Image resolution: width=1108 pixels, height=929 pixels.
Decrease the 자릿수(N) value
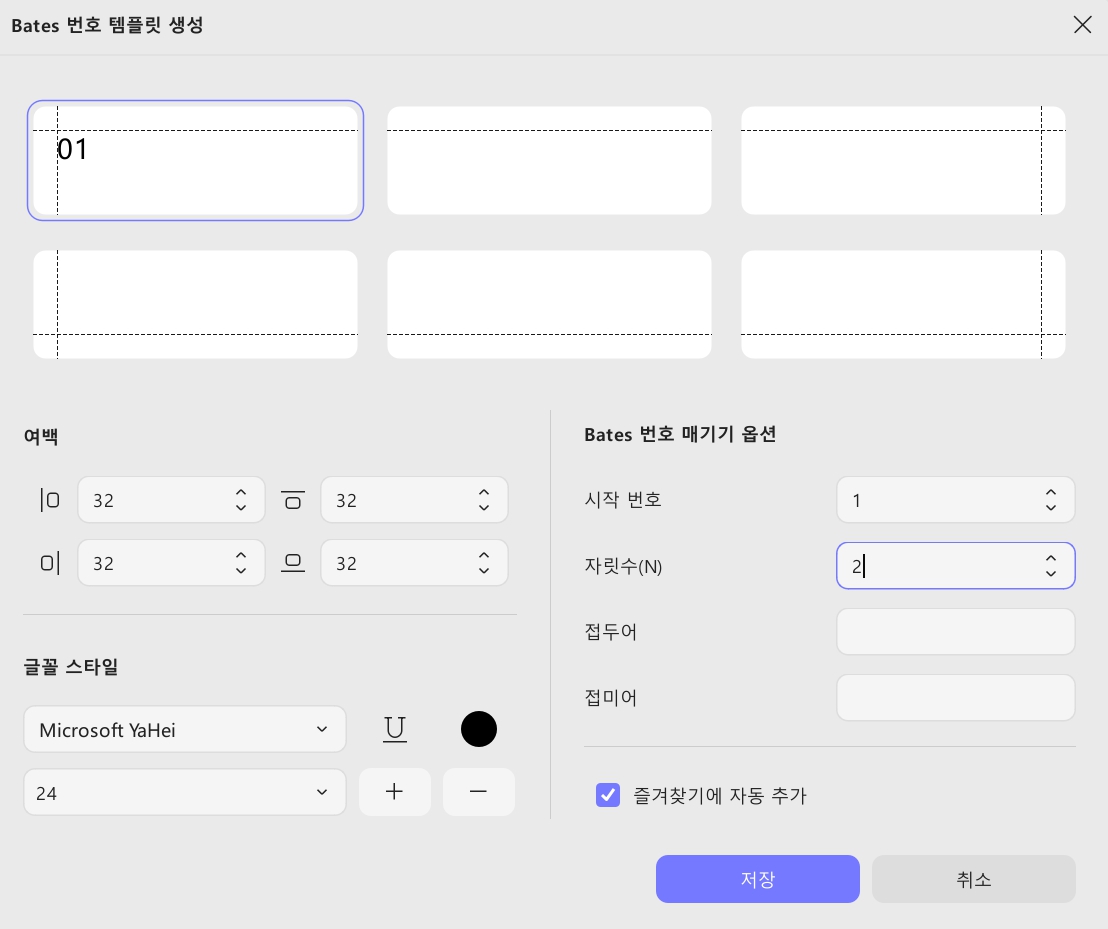(1051, 573)
